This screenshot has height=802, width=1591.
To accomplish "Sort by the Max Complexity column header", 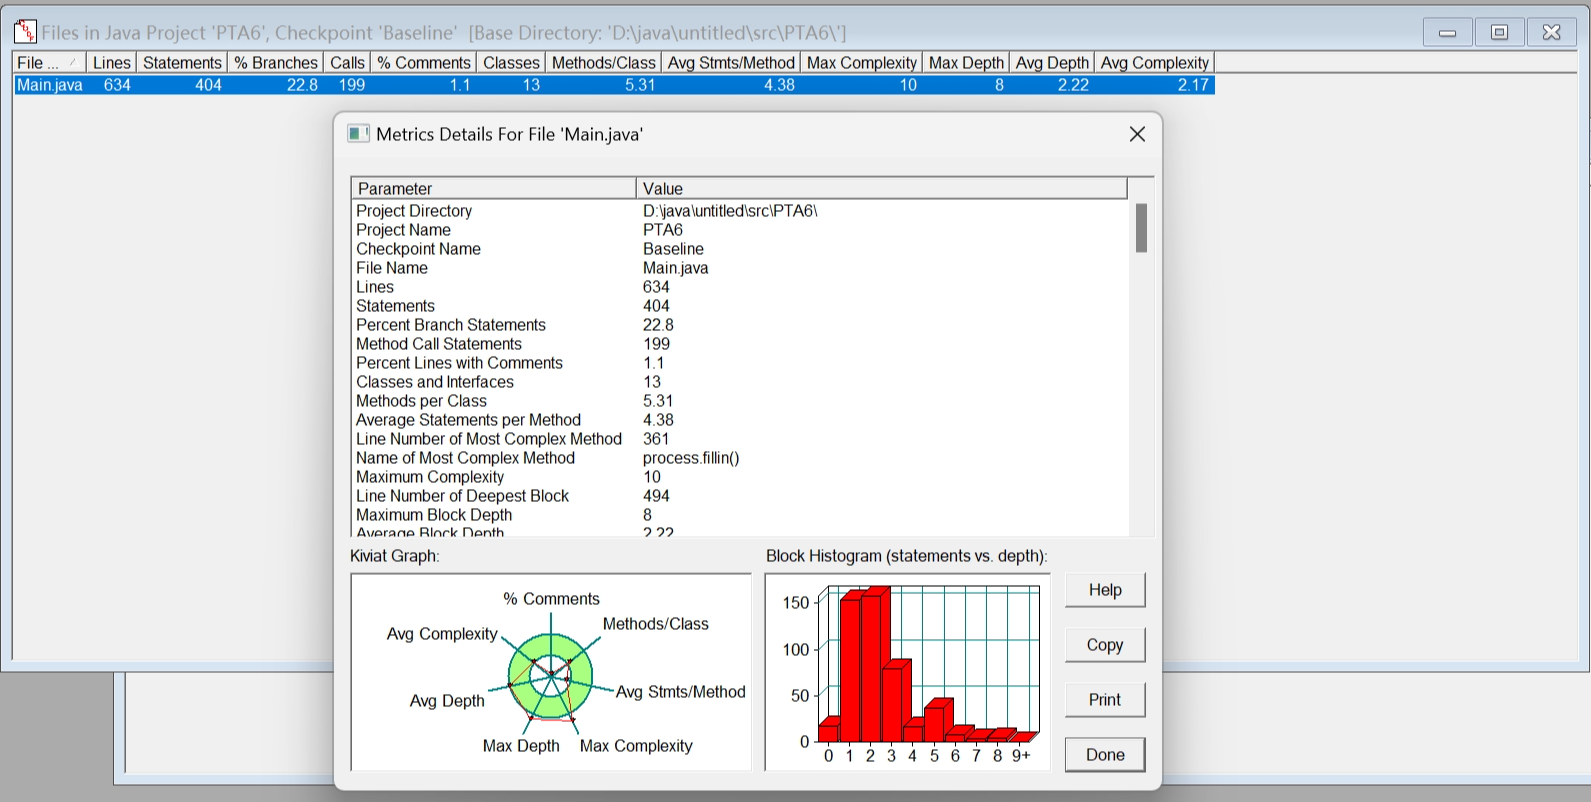I will pos(861,62).
